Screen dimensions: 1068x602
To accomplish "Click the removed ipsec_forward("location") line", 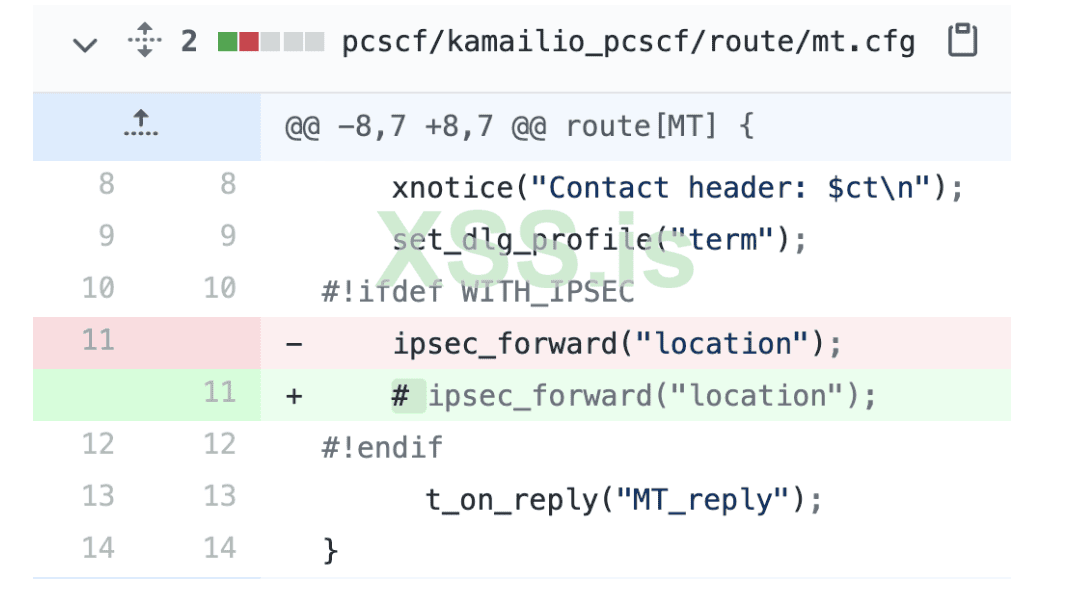I will click(x=617, y=344).
